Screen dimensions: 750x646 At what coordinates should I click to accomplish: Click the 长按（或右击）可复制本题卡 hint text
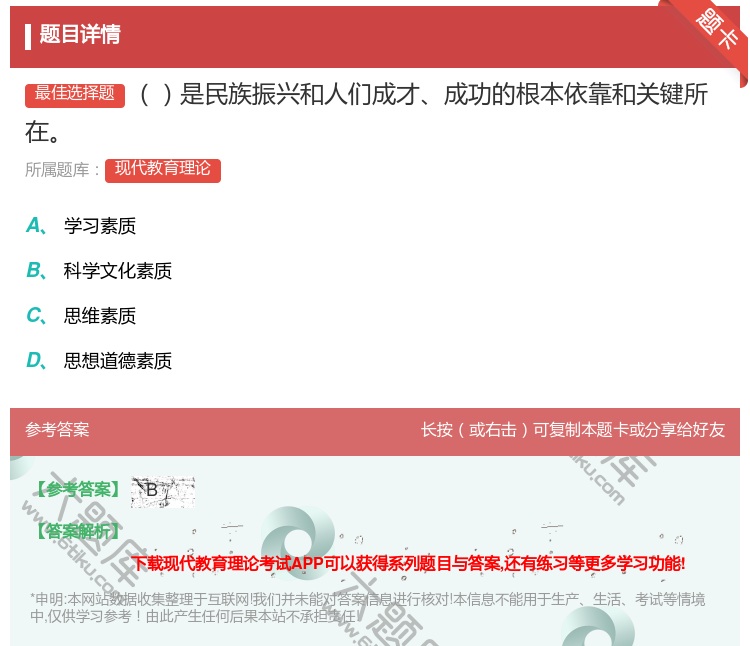[573, 430]
